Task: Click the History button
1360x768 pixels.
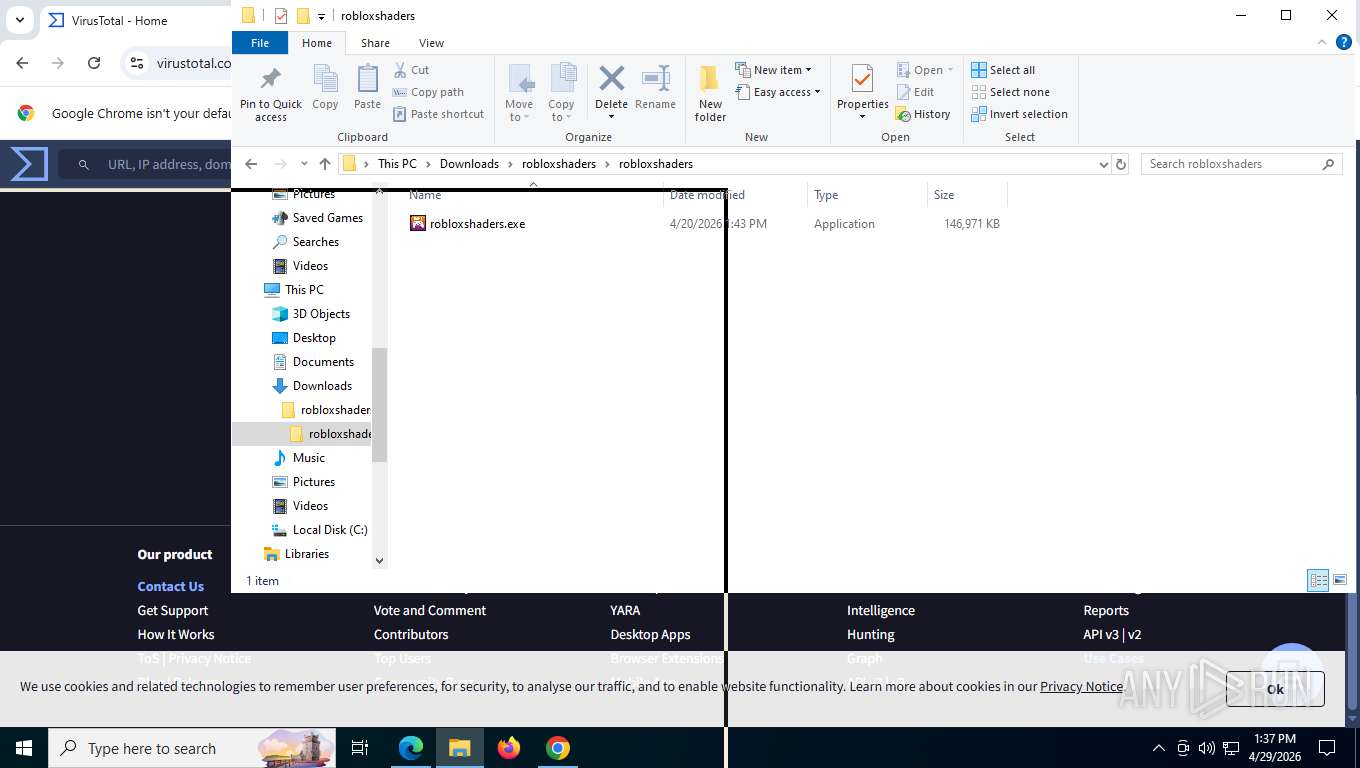Action: tap(923, 114)
